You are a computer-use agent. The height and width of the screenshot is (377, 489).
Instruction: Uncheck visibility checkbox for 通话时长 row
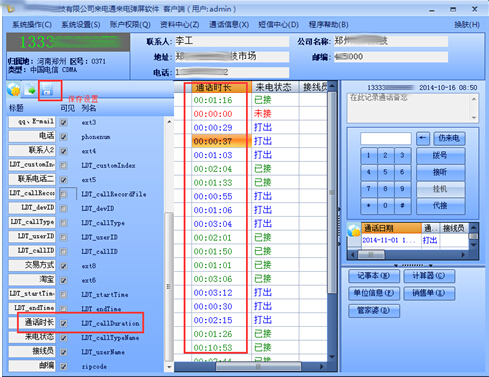[64, 323]
